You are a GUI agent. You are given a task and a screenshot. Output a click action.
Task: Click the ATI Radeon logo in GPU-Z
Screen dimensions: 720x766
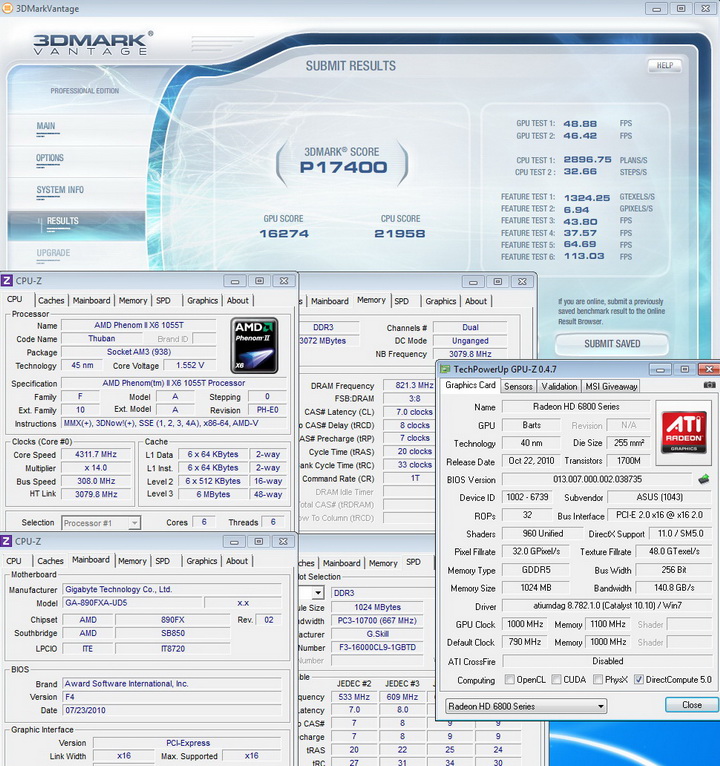[684, 433]
